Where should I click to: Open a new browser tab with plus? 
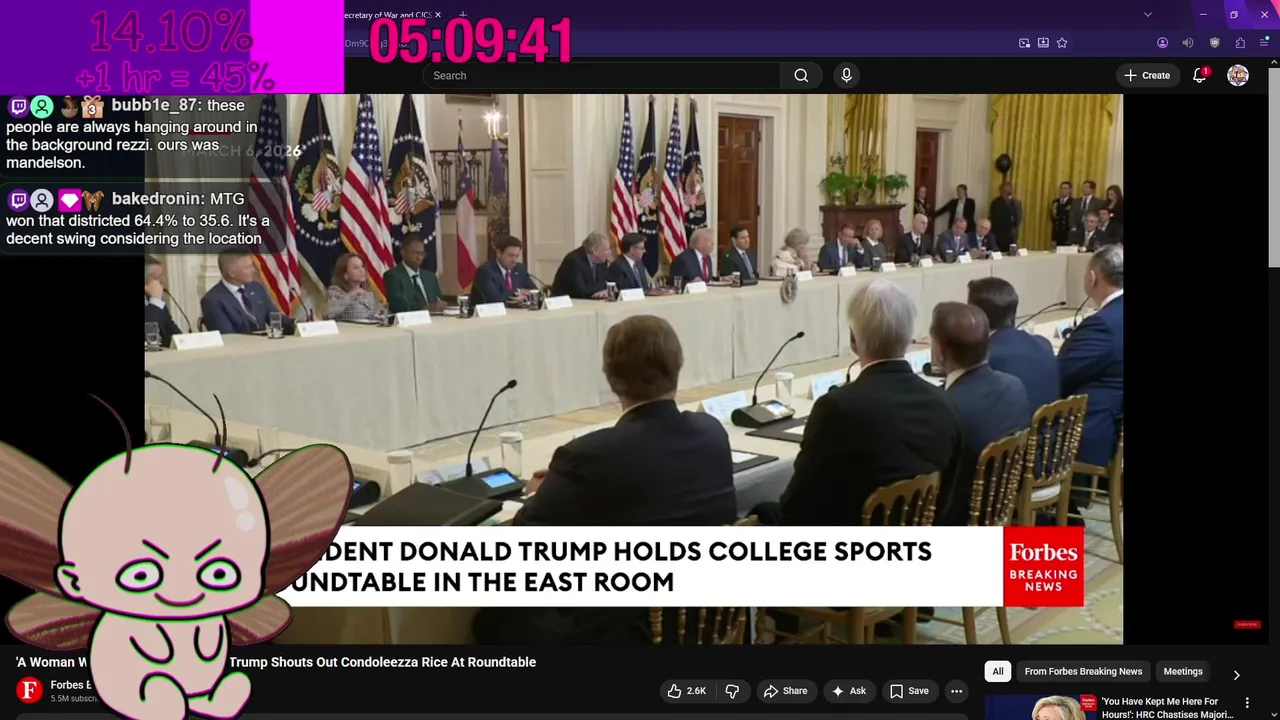pos(462,15)
